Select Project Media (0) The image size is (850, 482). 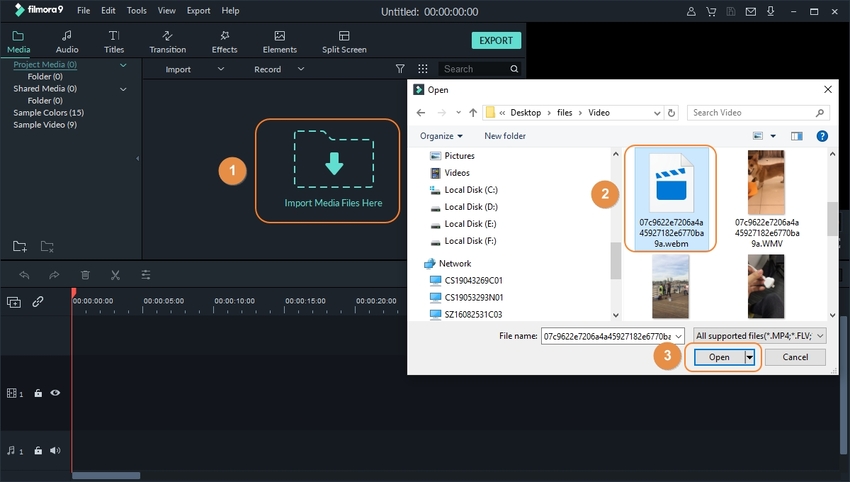[45, 65]
